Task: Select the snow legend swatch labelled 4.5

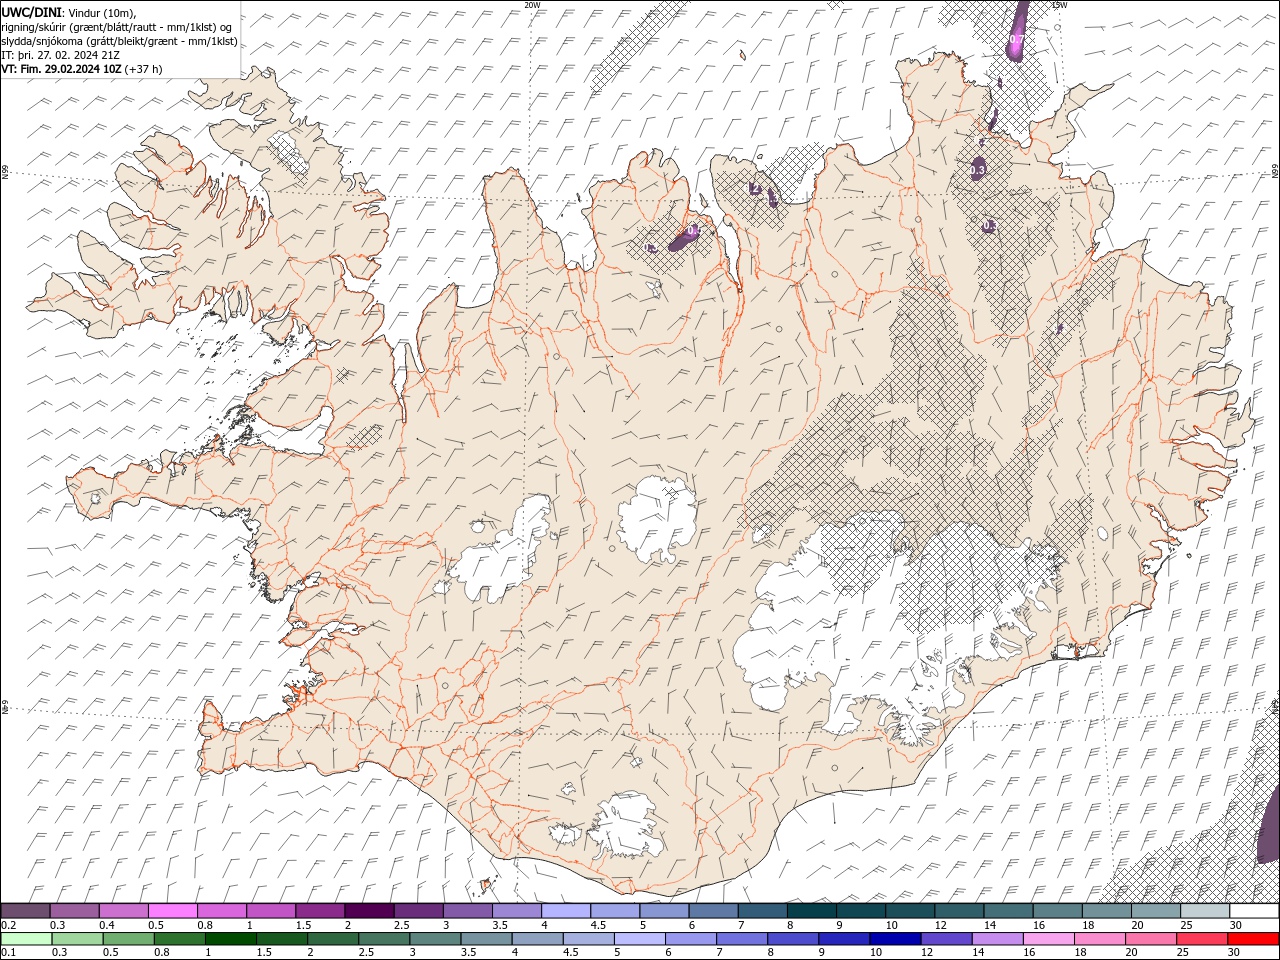Action: (615, 911)
